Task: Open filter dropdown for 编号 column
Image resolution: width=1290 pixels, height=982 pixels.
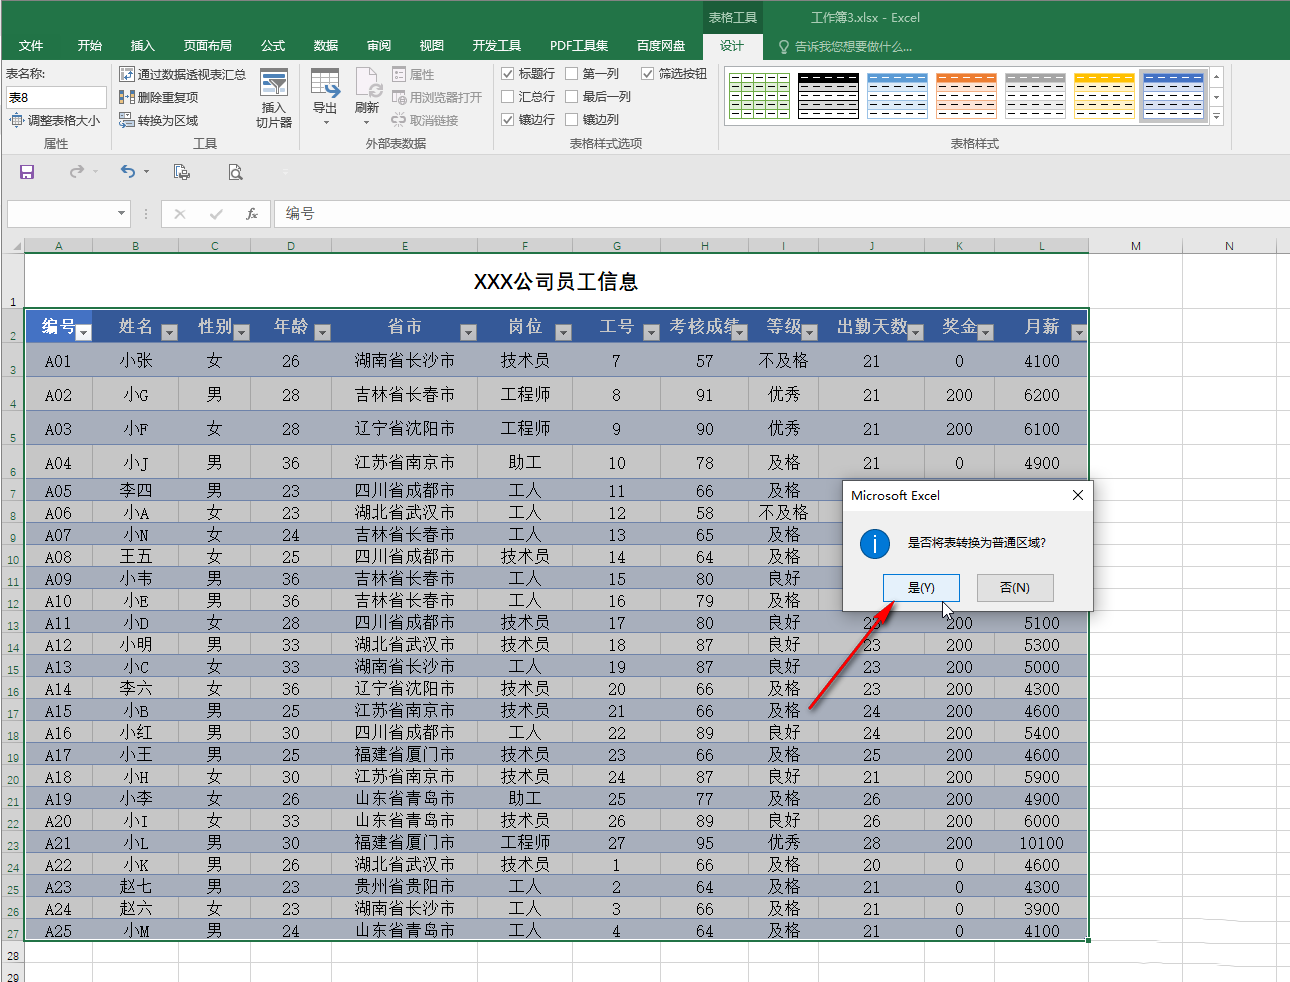Action: [84, 332]
